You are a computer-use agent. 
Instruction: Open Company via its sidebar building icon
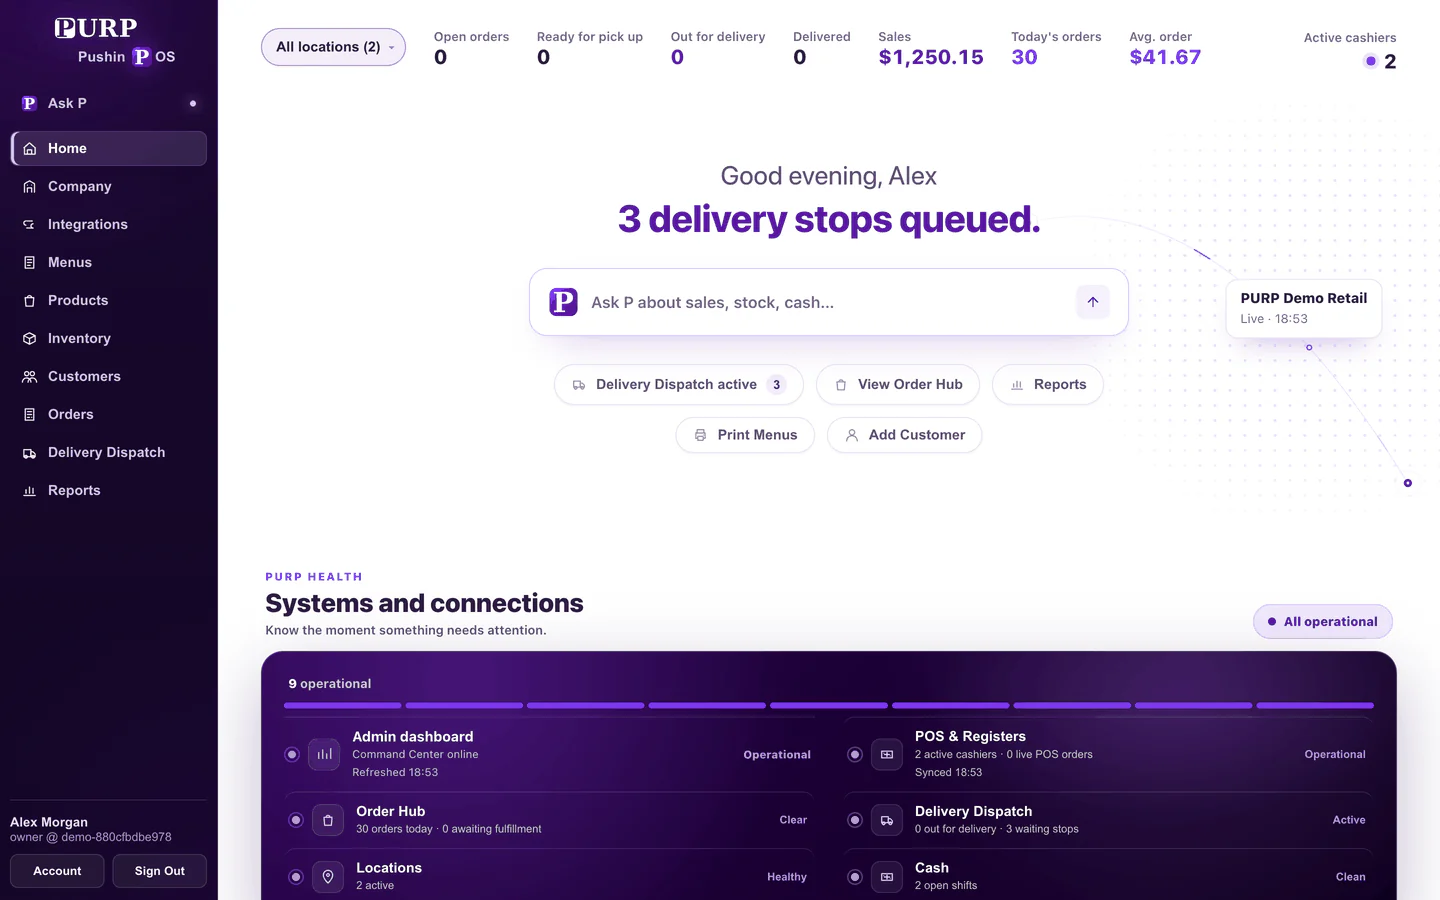click(30, 187)
